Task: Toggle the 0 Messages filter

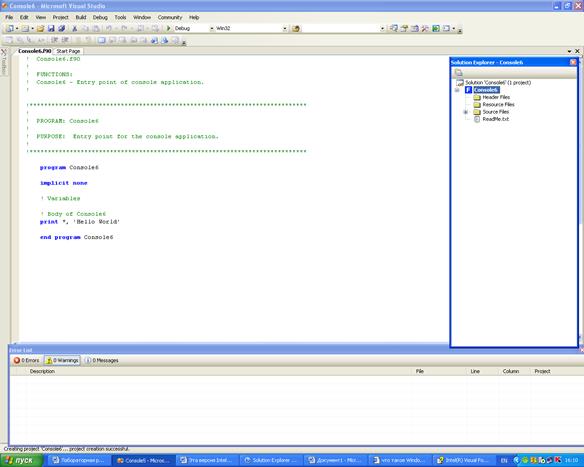Action: pos(101,360)
